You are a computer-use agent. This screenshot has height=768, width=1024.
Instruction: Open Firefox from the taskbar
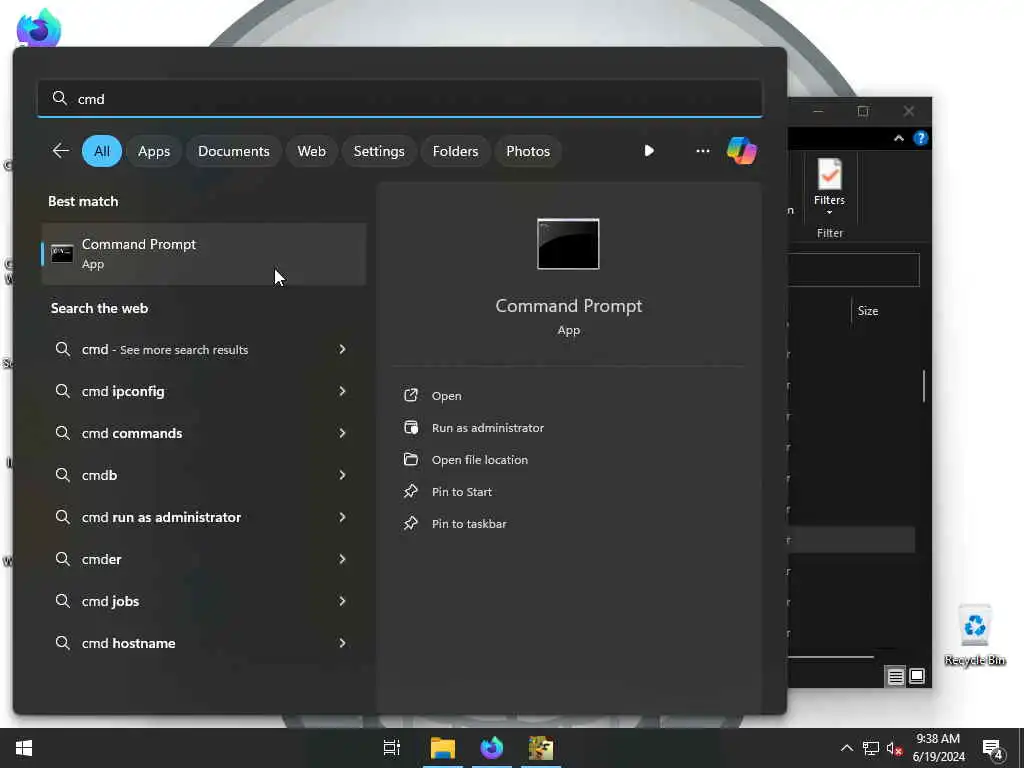pos(492,748)
